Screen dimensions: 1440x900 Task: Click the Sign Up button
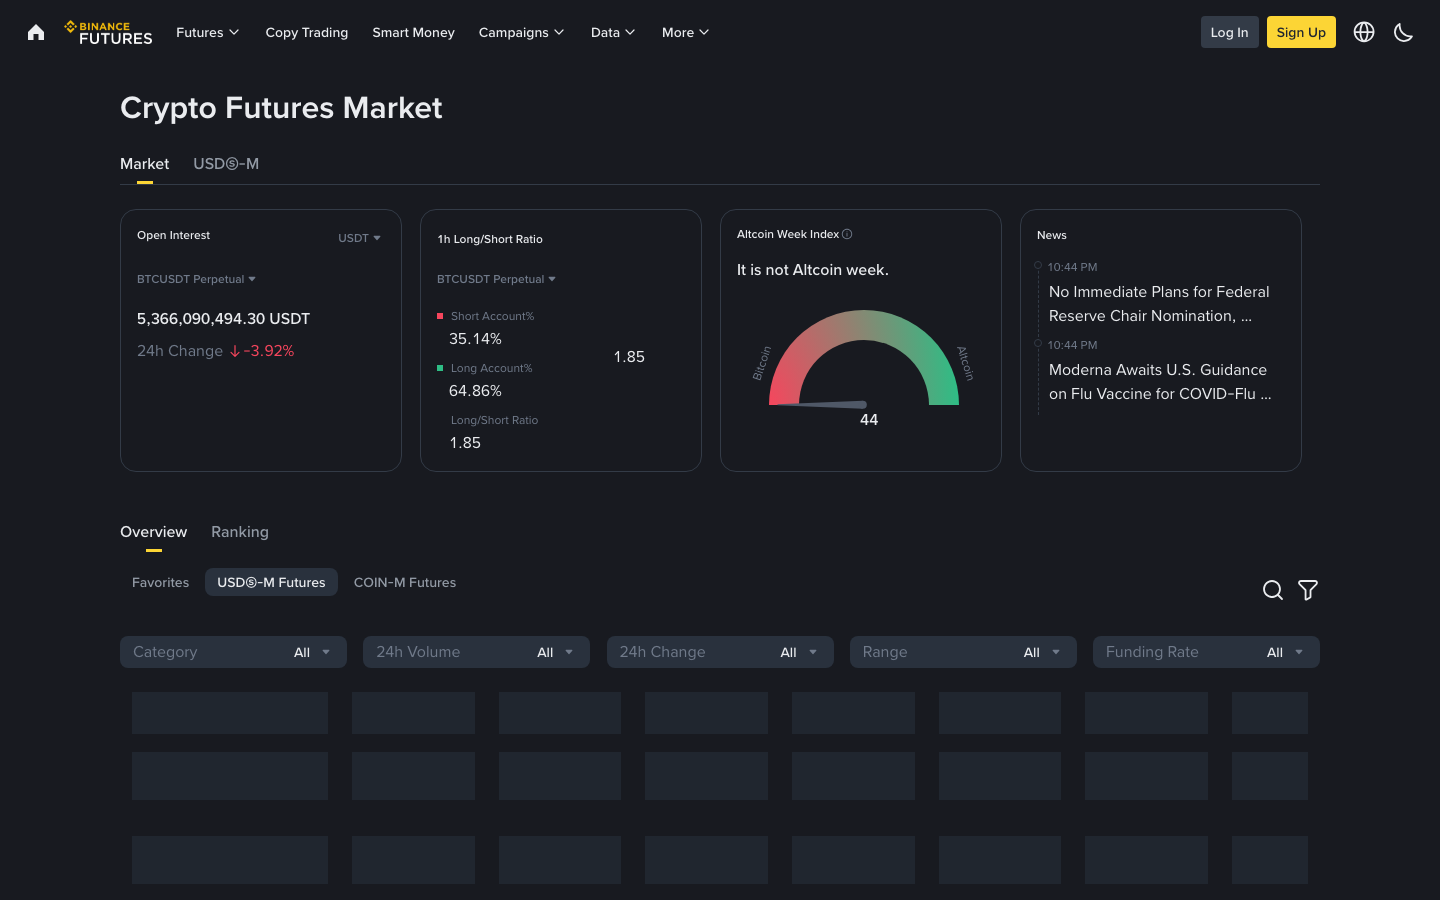[x=1301, y=32]
